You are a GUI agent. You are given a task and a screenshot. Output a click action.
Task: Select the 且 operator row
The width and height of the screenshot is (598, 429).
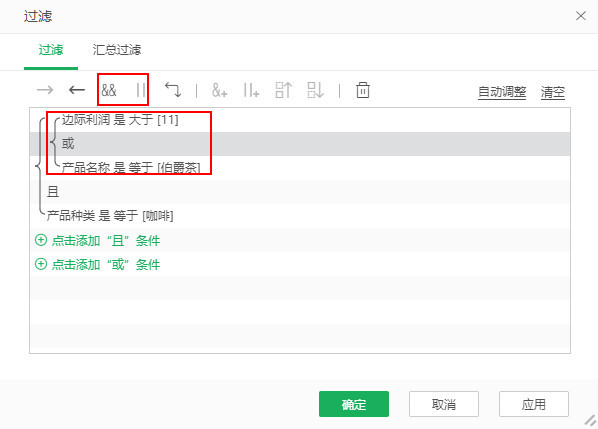tap(300, 192)
